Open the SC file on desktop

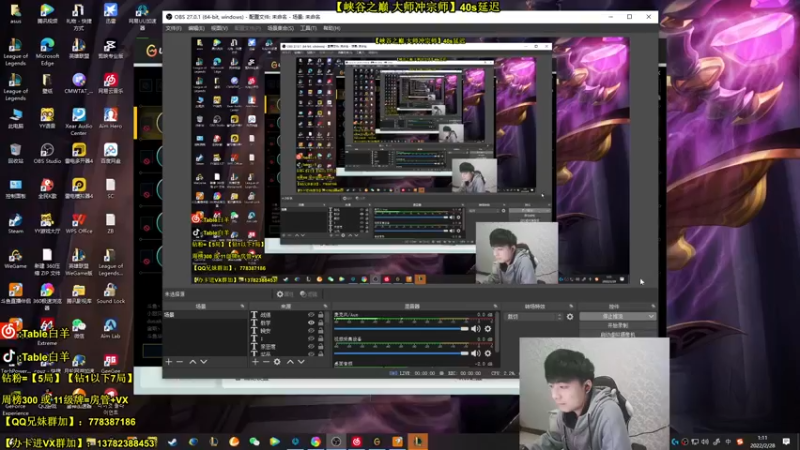[110, 188]
